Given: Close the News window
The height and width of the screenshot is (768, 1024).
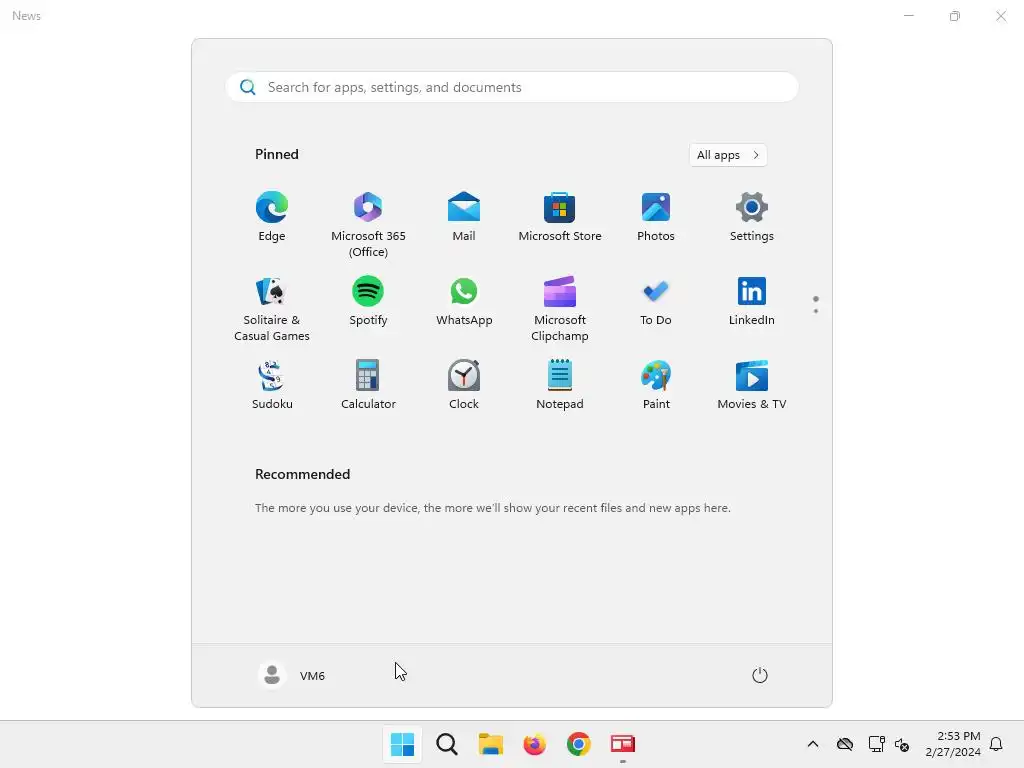Looking at the screenshot, I should 1000,16.
